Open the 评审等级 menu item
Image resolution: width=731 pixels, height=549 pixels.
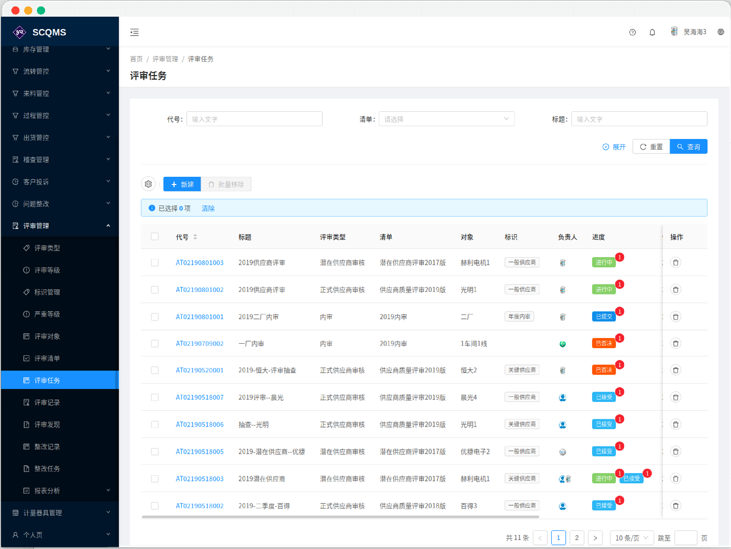coord(60,270)
